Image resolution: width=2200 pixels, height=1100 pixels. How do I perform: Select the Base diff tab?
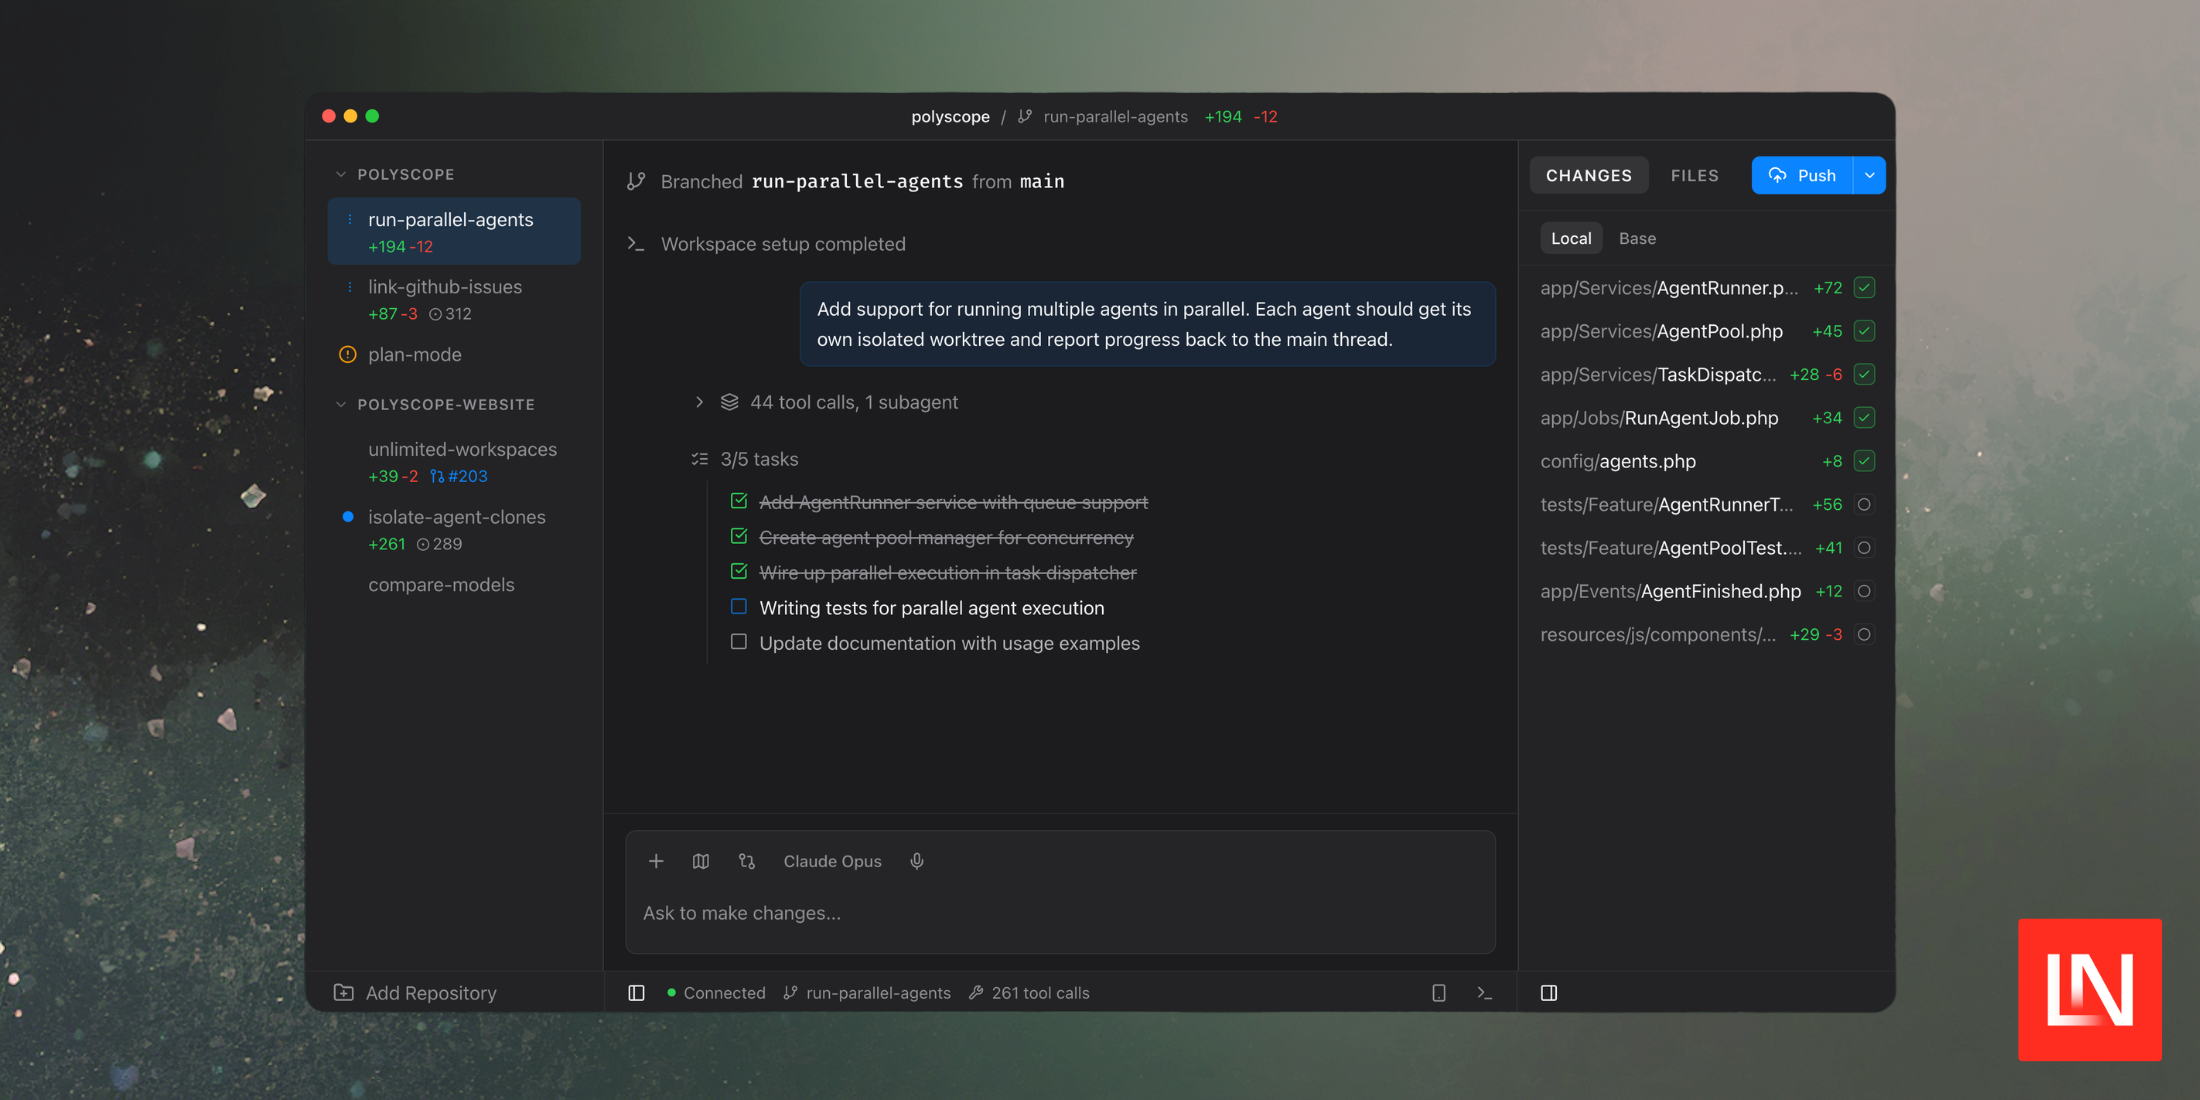(1637, 238)
